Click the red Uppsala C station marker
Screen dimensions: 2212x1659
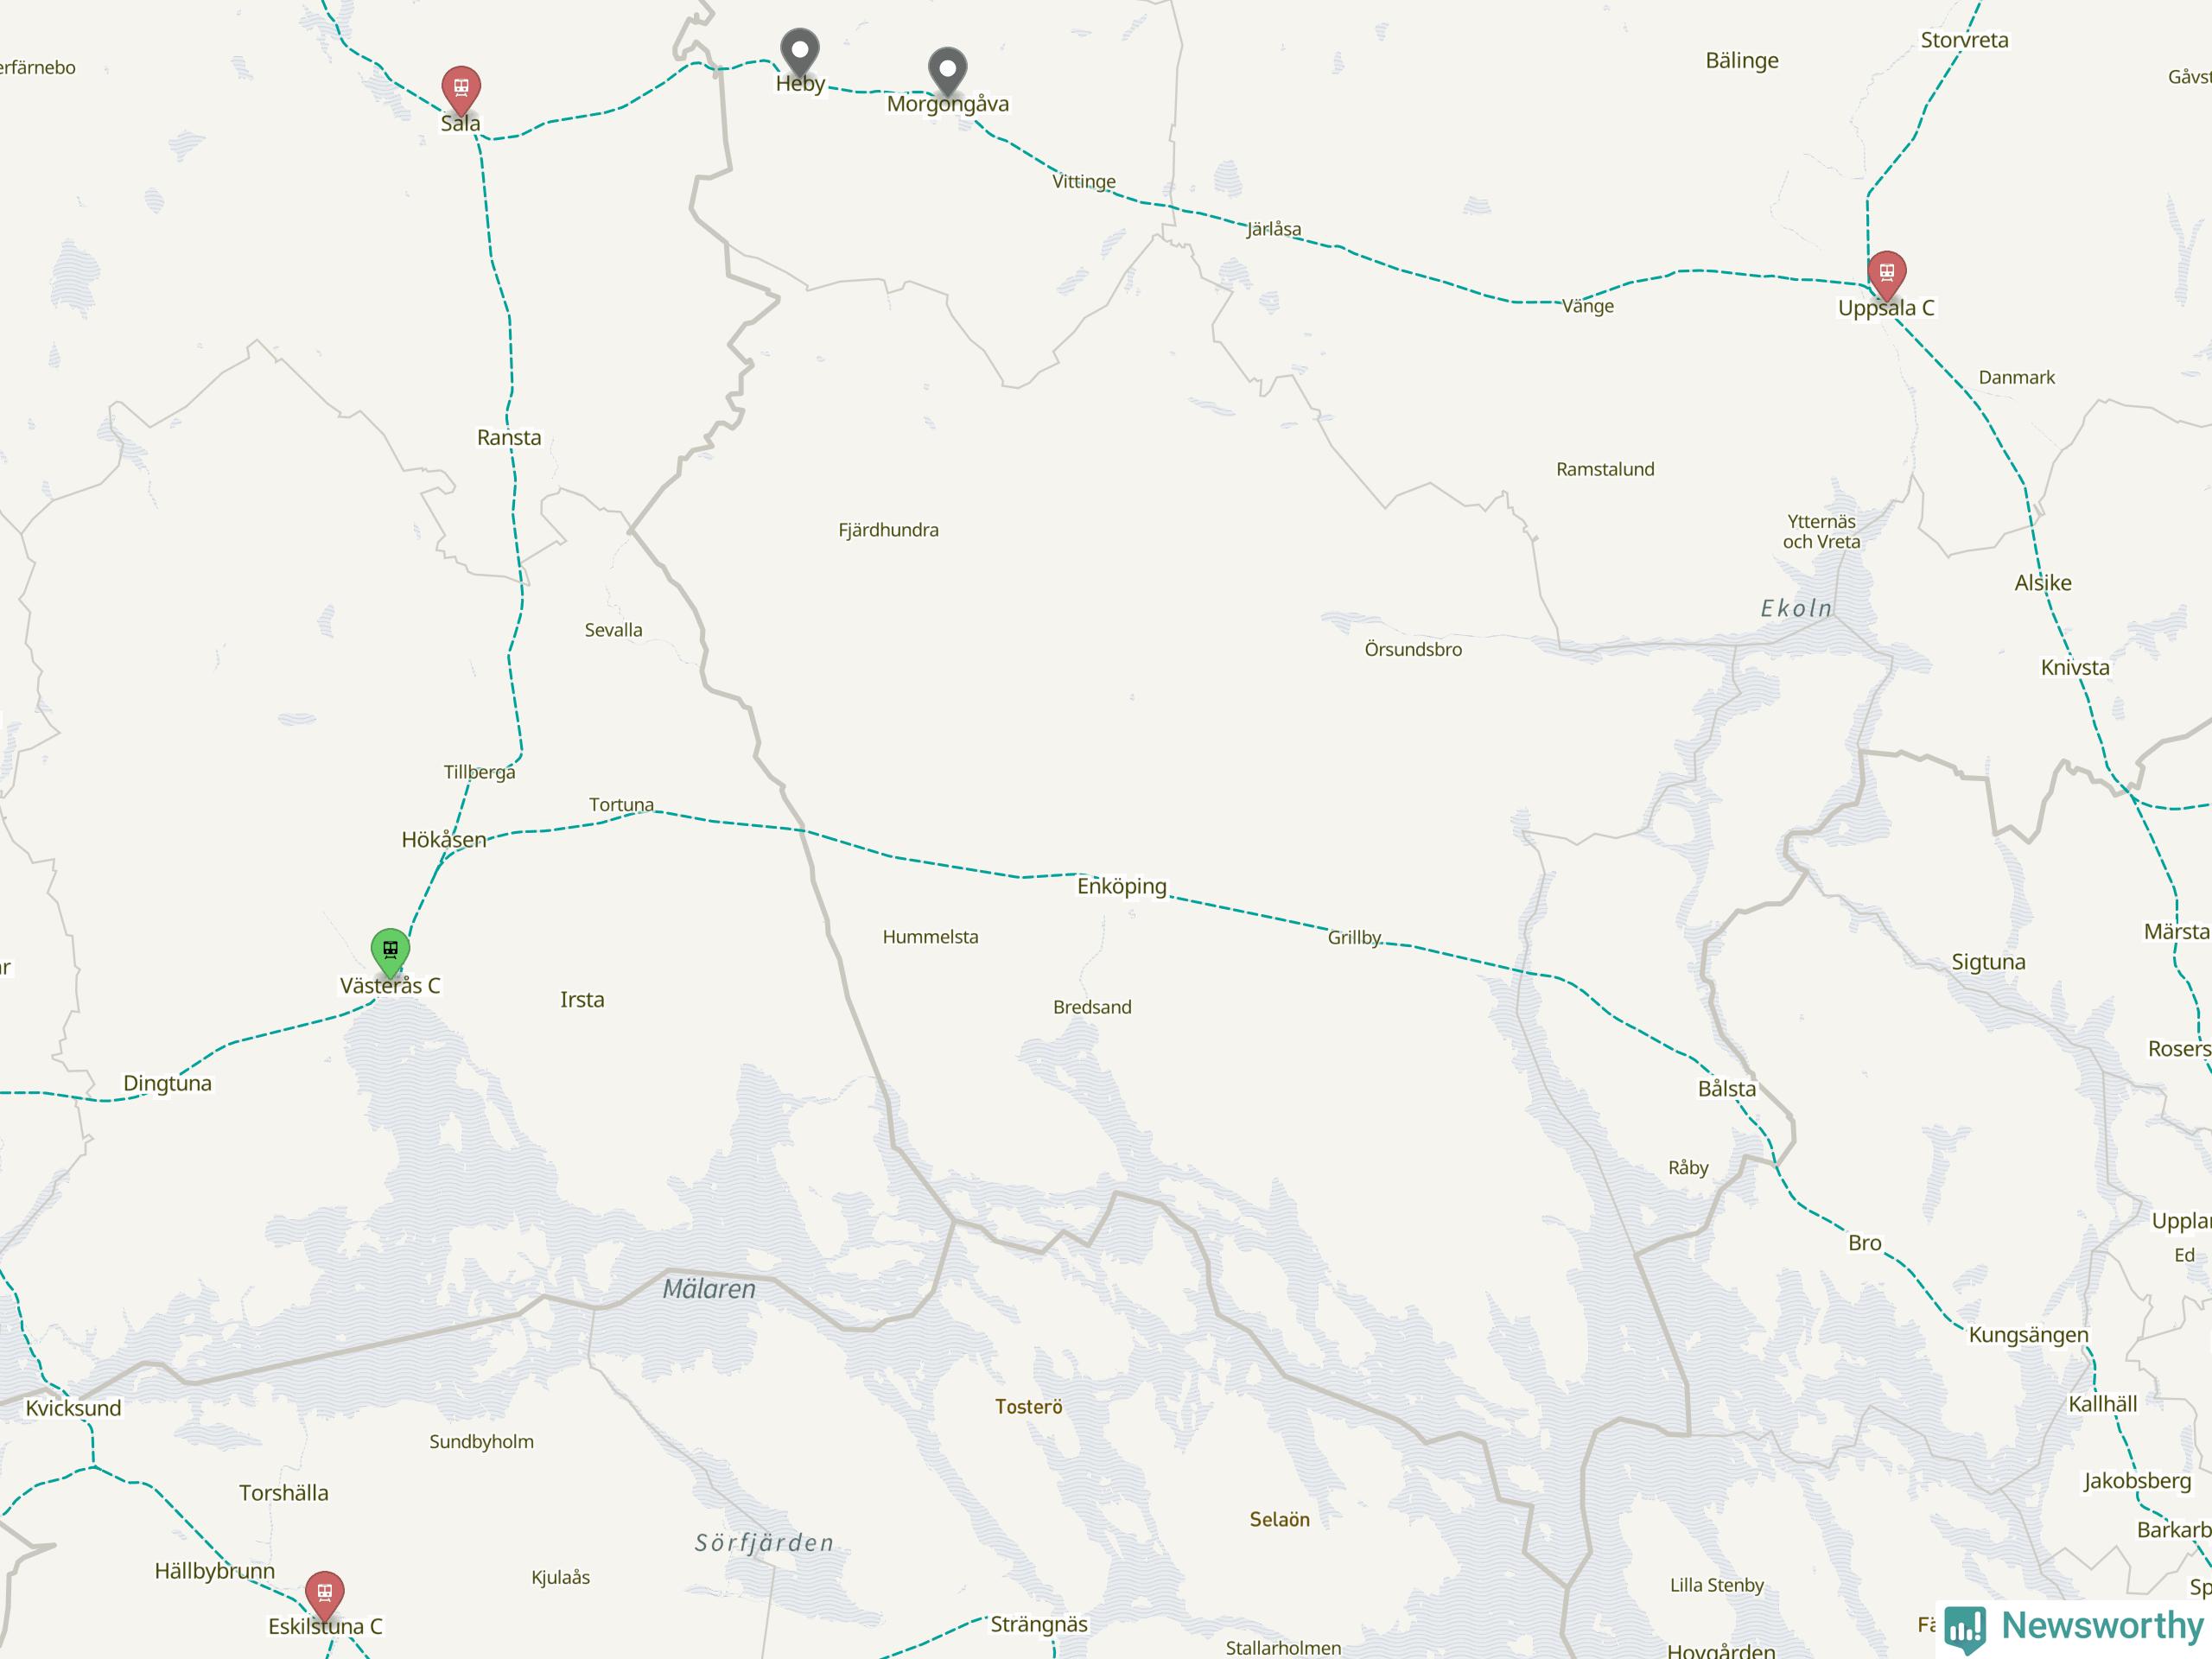(1886, 274)
